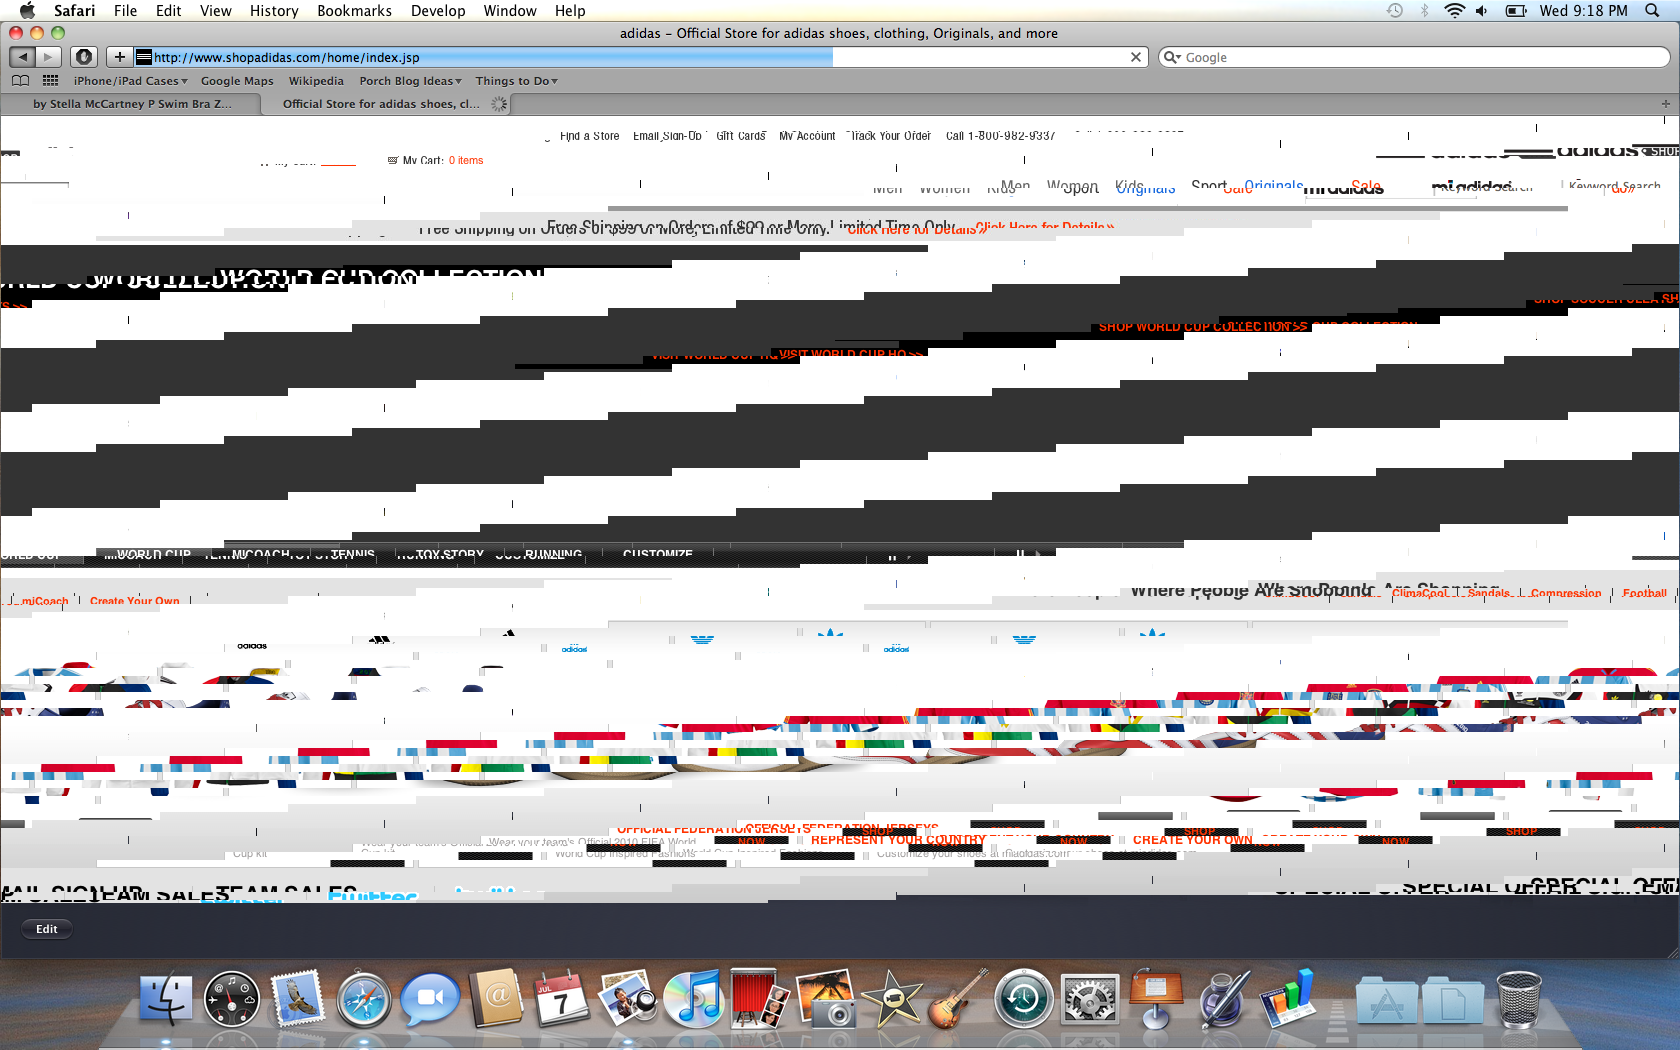1680x1050 pixels.
Task: Click the My Account link
Action: coord(807,136)
